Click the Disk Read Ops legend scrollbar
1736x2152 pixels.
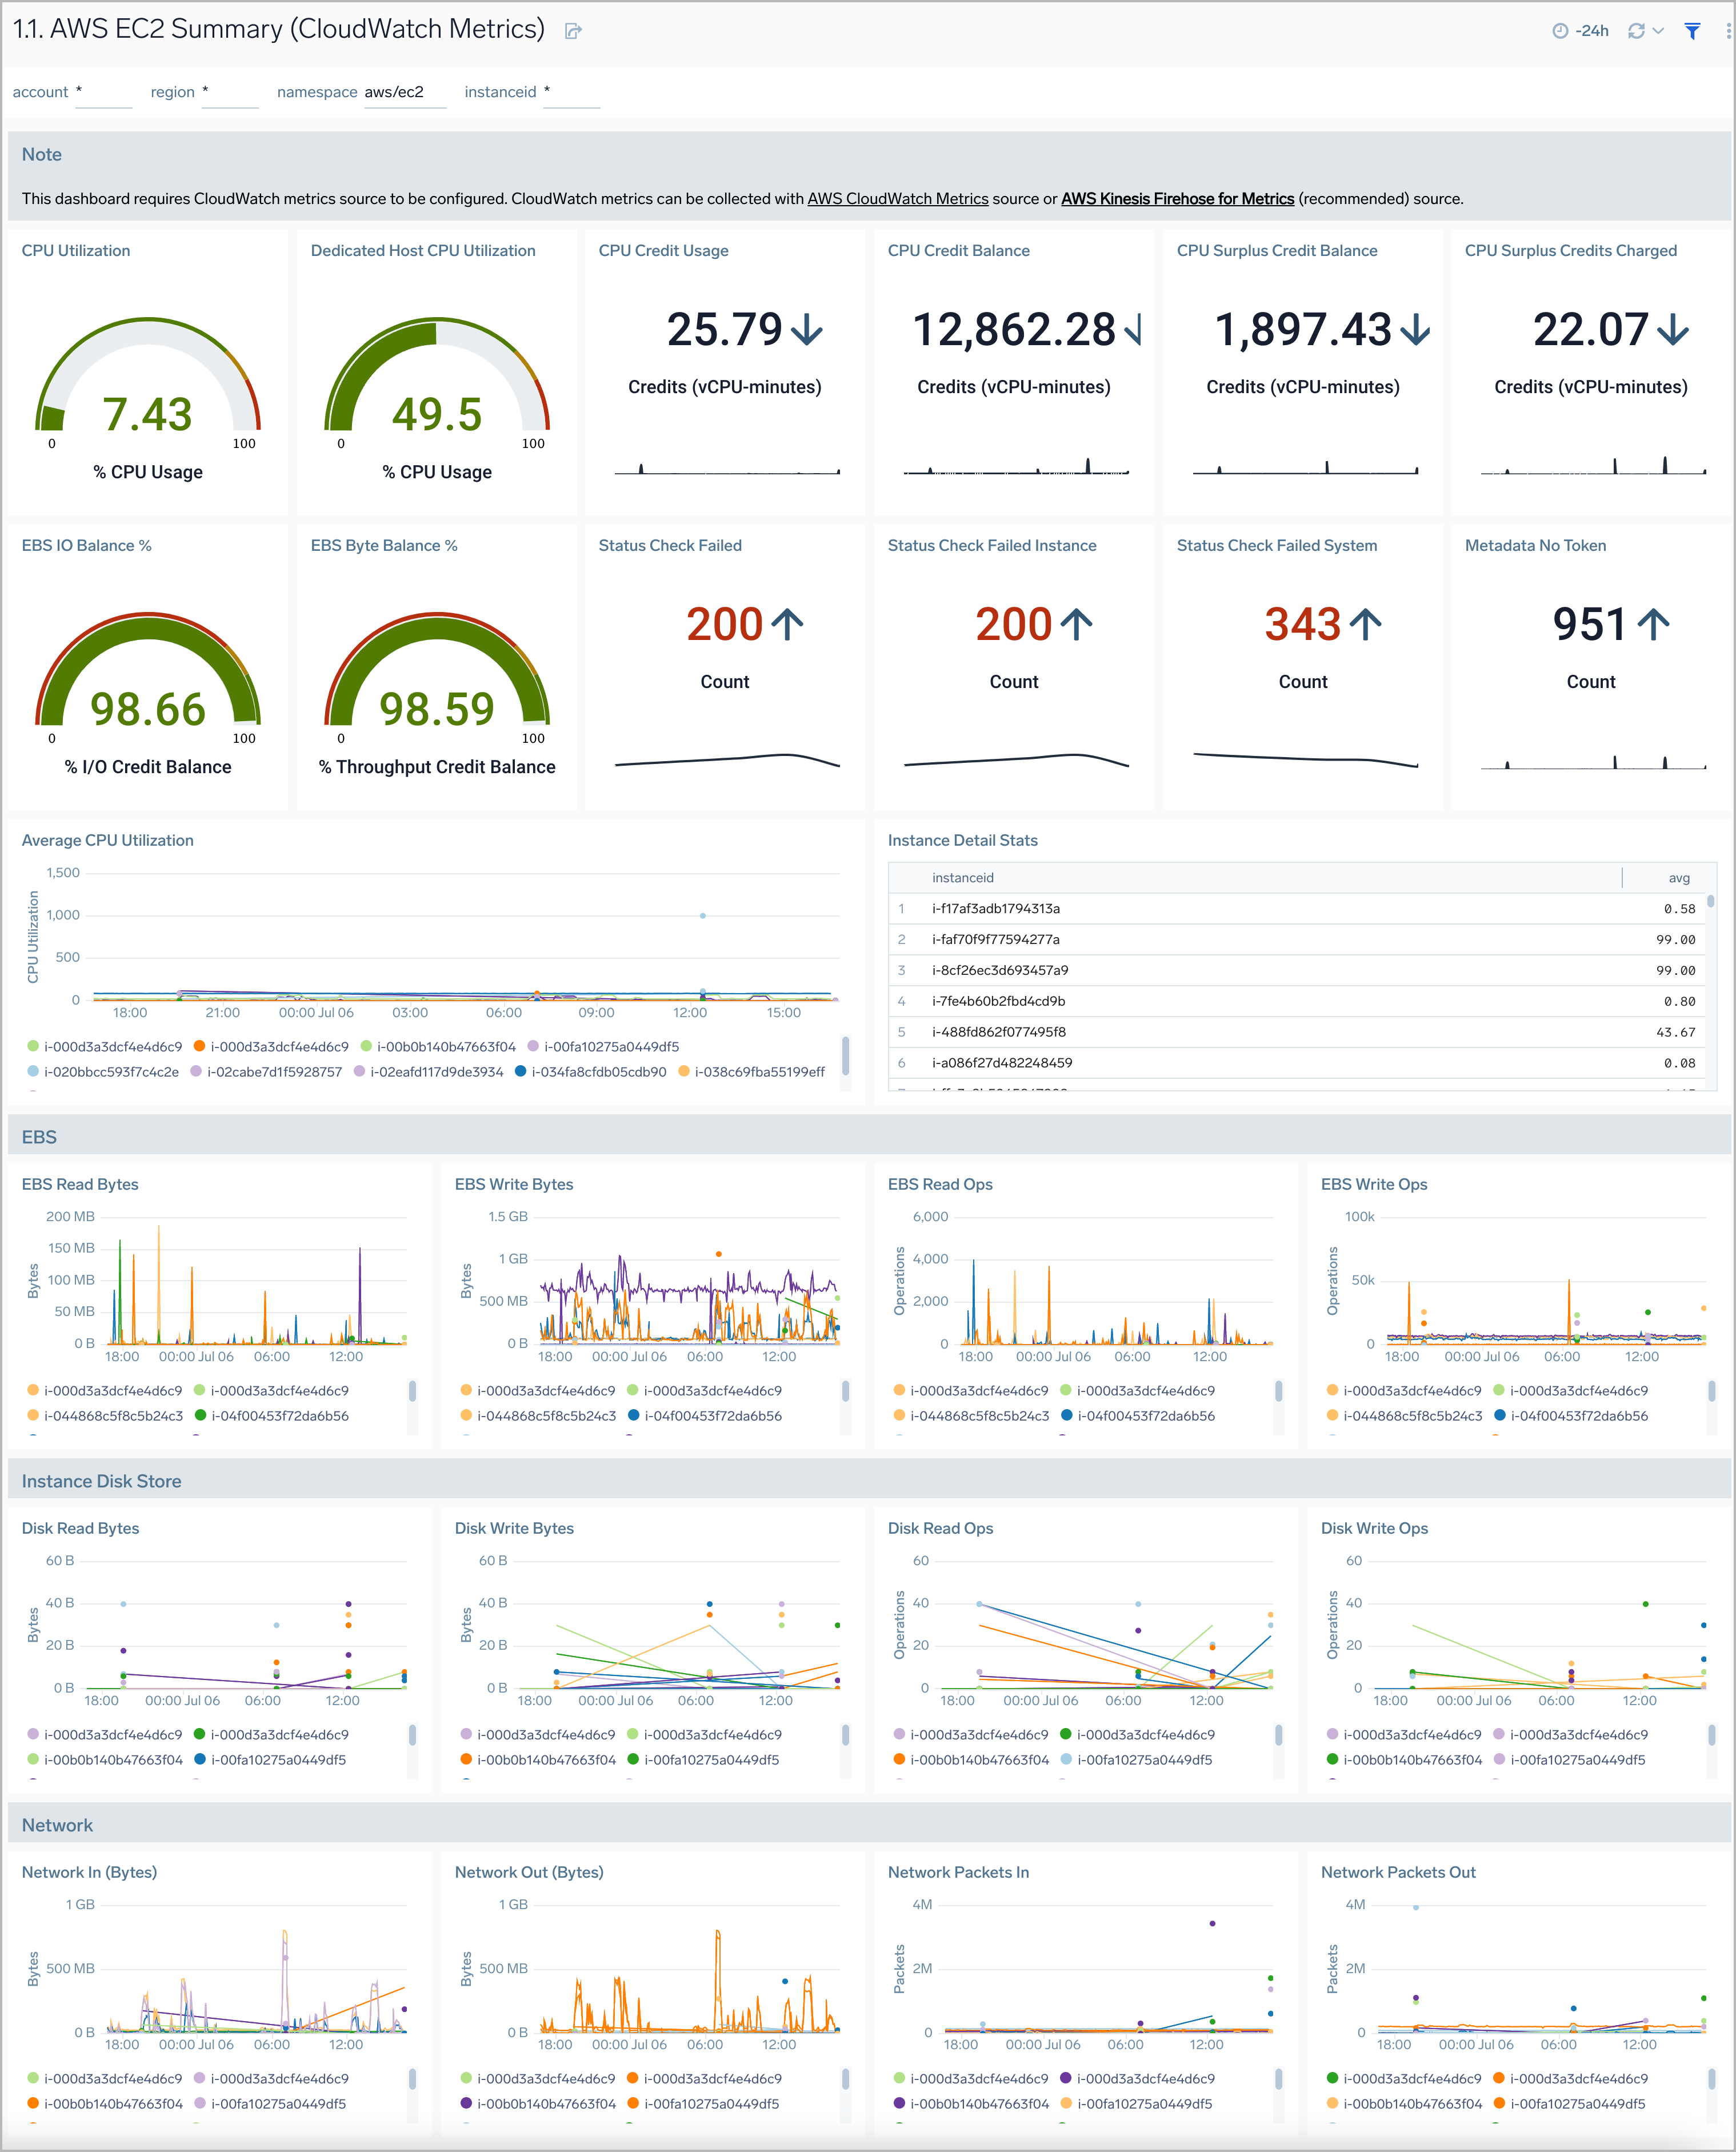click(1279, 1735)
